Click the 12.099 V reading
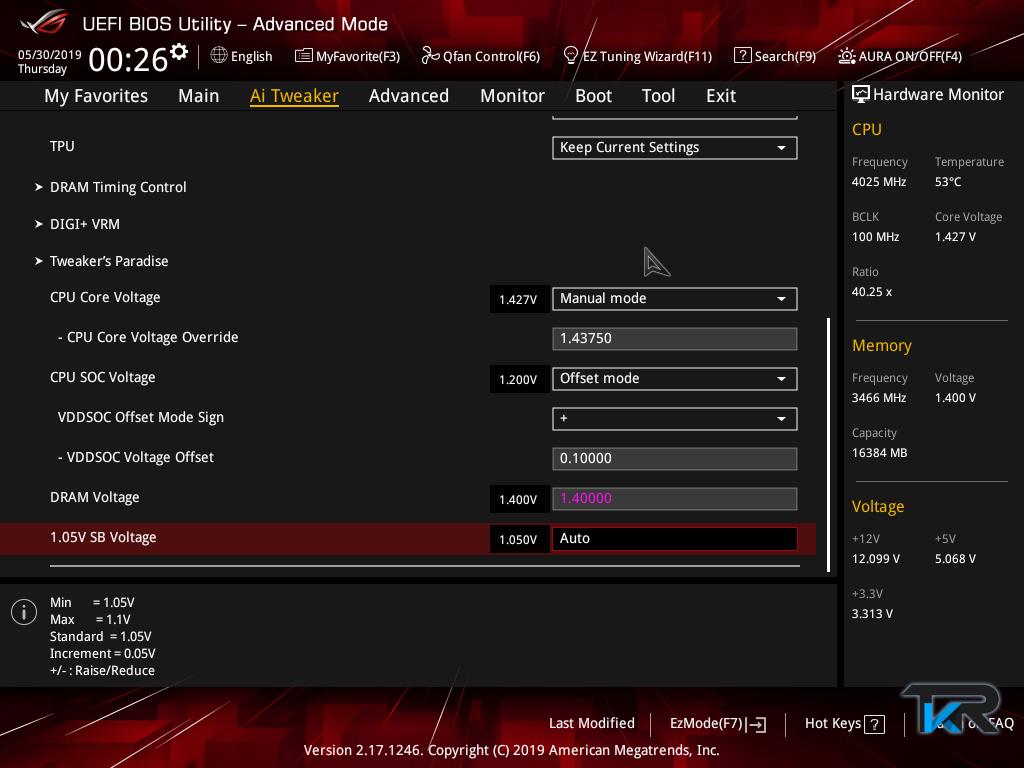This screenshot has width=1024, height=768. click(x=876, y=559)
